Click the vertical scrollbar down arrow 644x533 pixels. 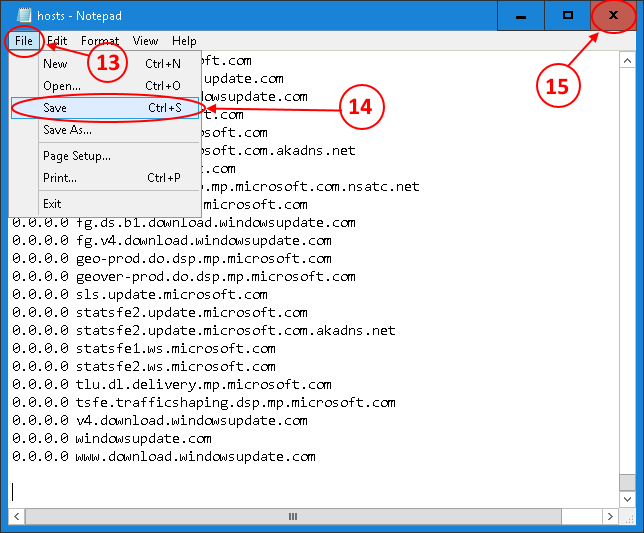[x=627, y=499]
